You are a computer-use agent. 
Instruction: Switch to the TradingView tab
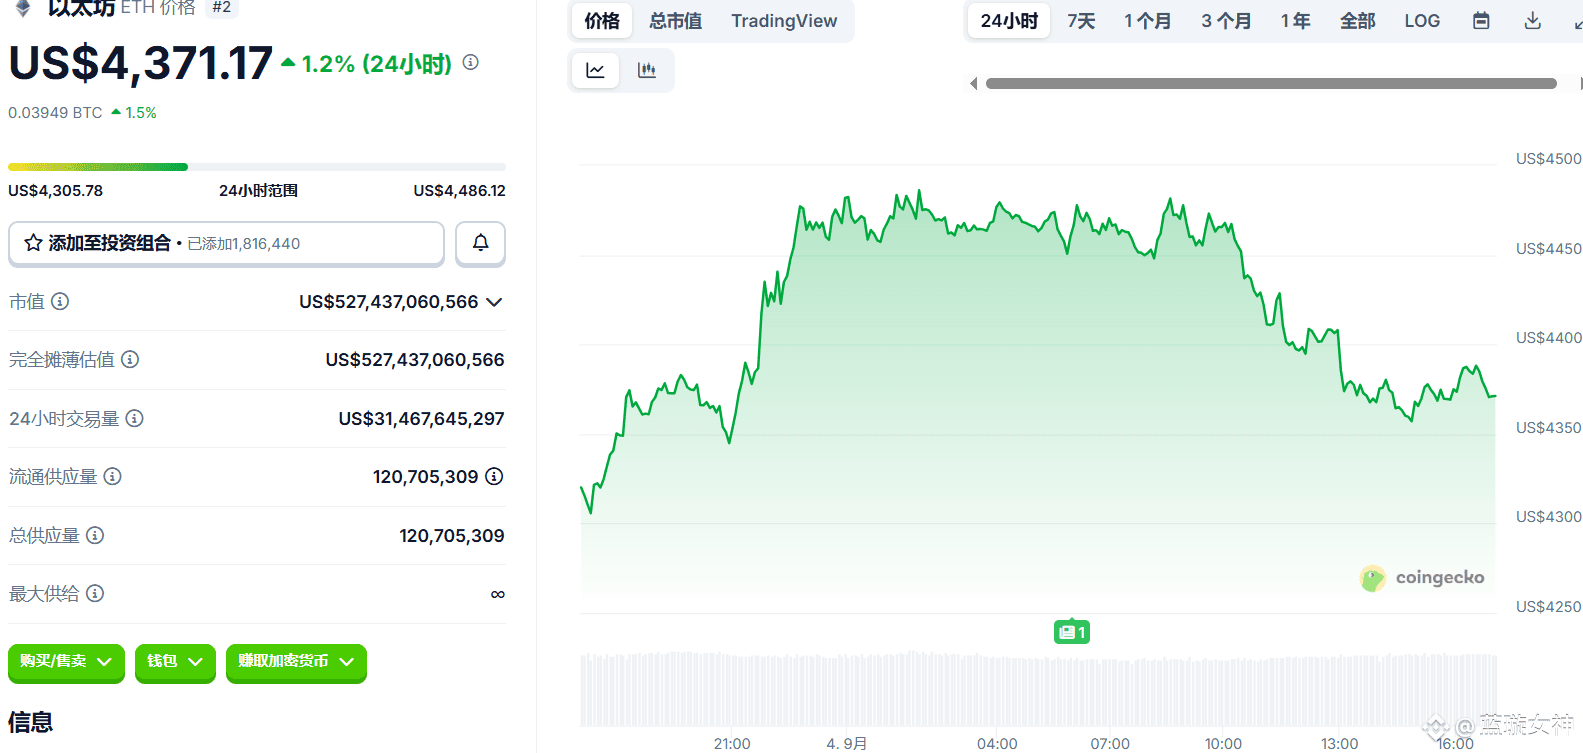click(784, 21)
